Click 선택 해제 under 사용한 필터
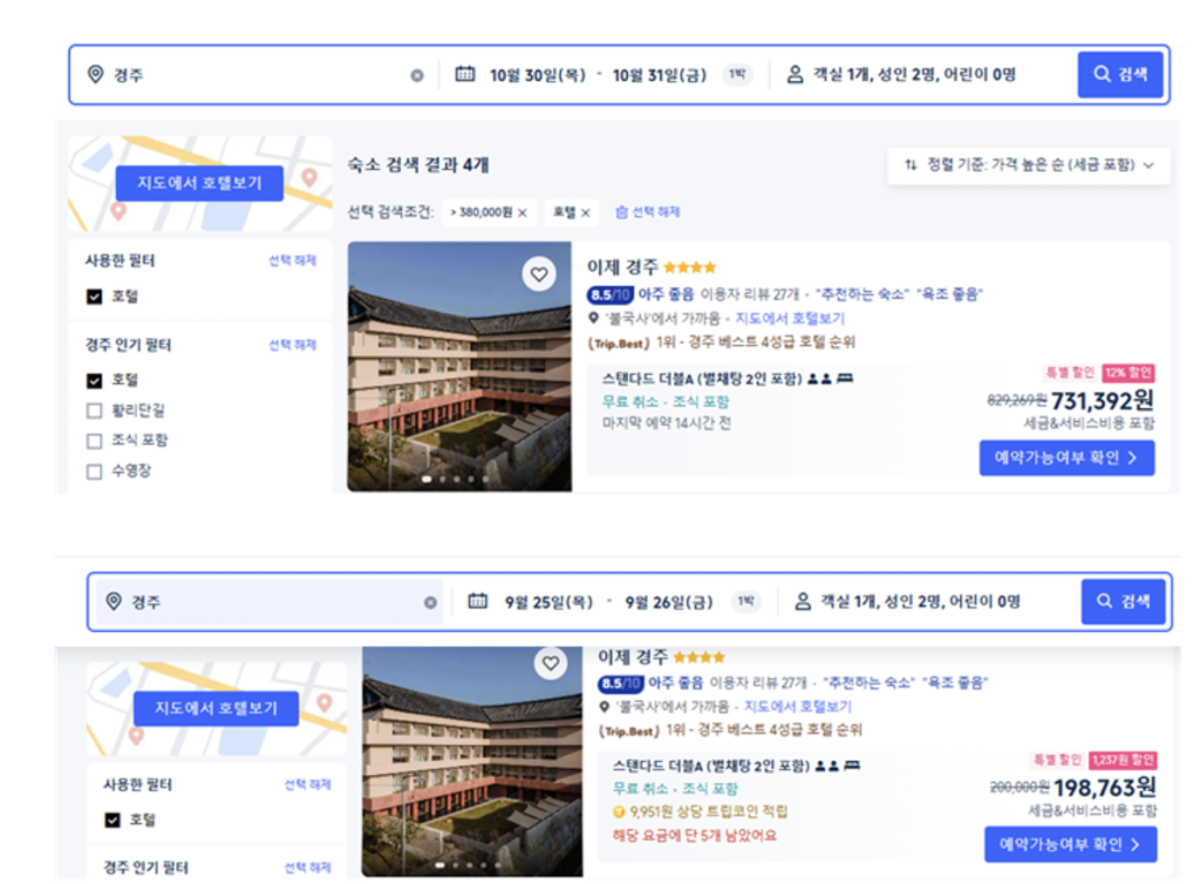The image size is (1200, 884). click(293, 260)
